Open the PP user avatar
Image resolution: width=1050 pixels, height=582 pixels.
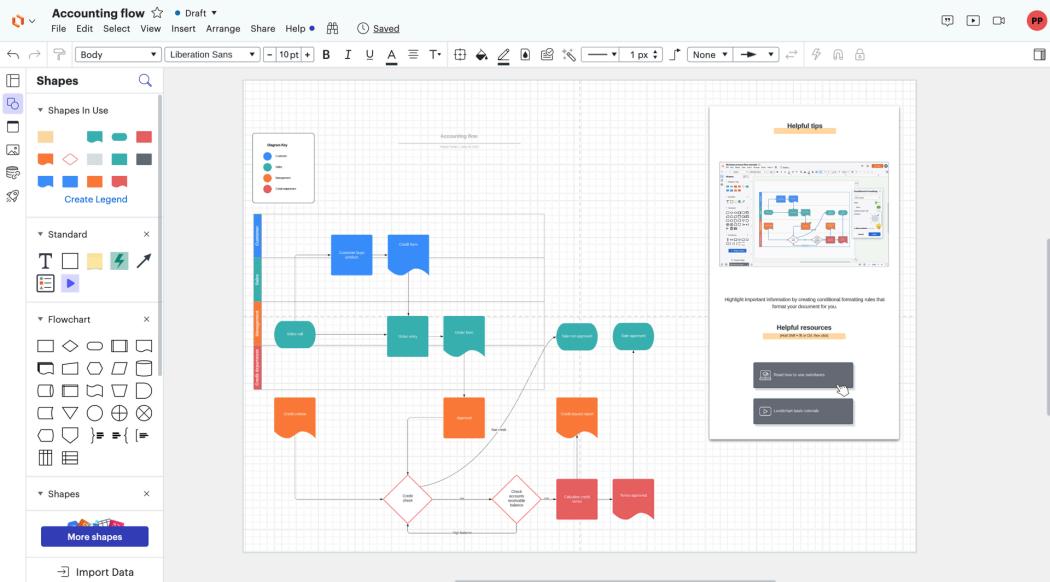coord(1037,21)
